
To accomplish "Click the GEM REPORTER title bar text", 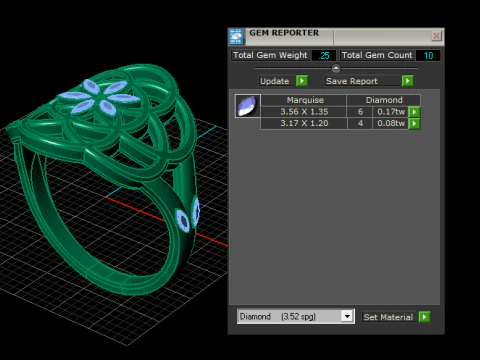I will pos(284,33).
